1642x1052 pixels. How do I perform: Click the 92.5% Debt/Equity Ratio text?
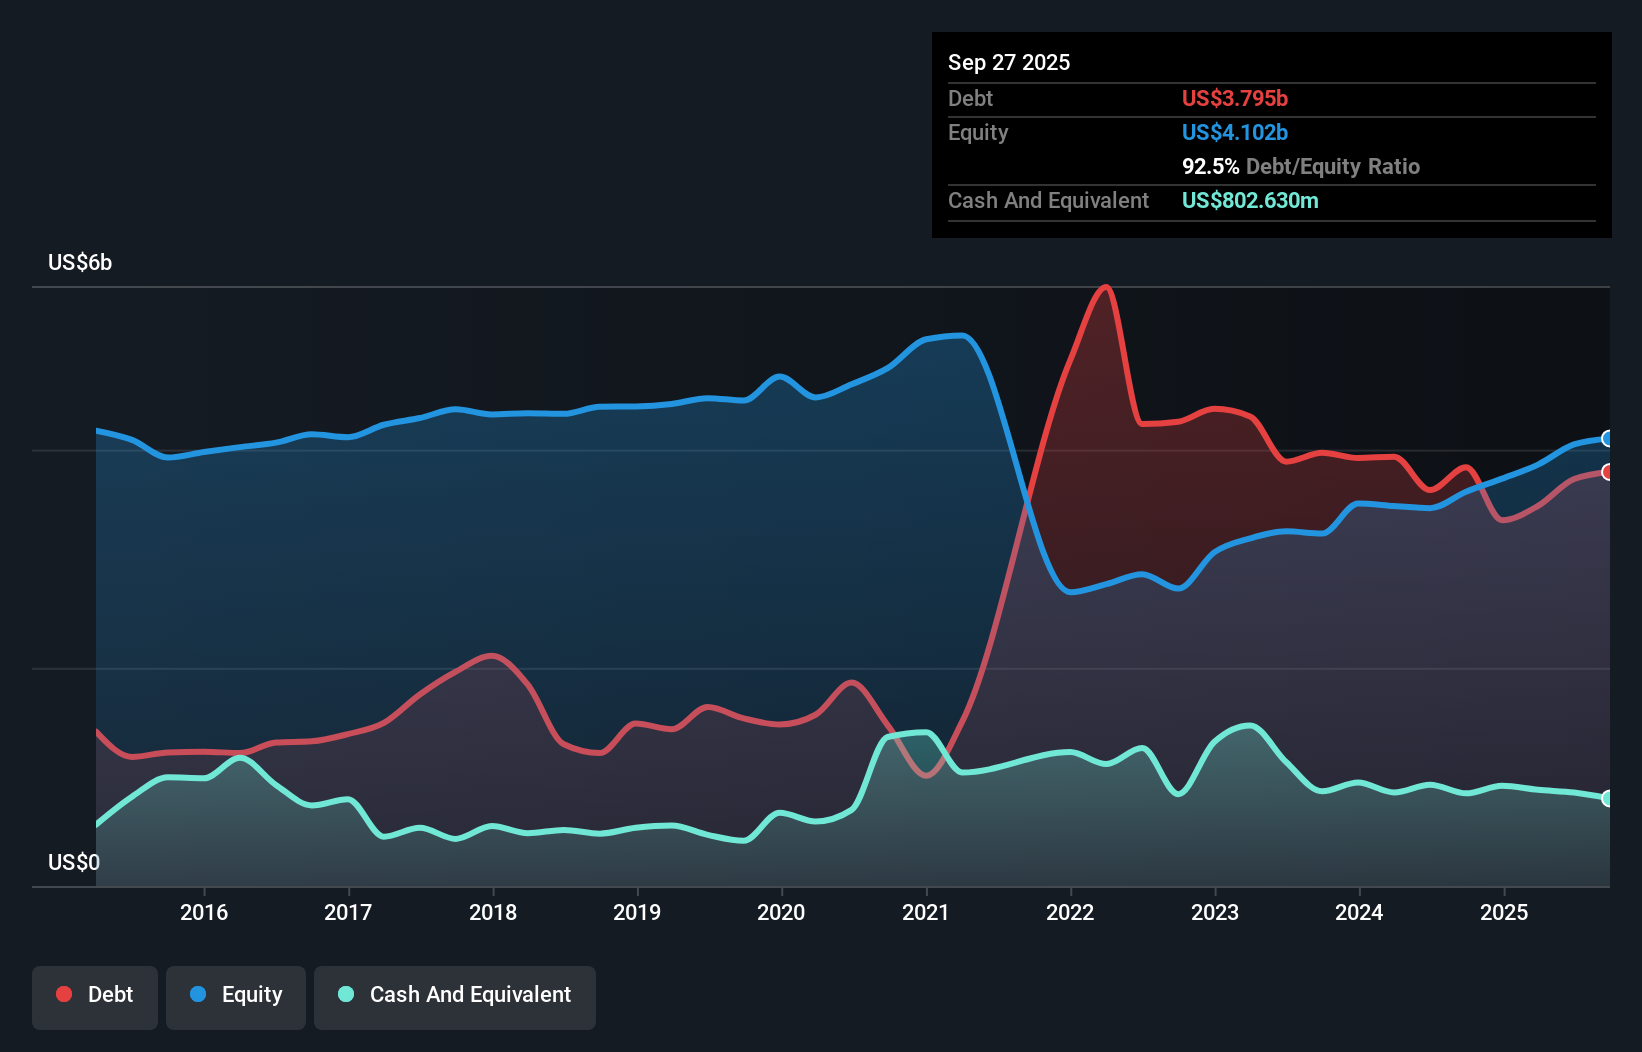tap(1301, 166)
